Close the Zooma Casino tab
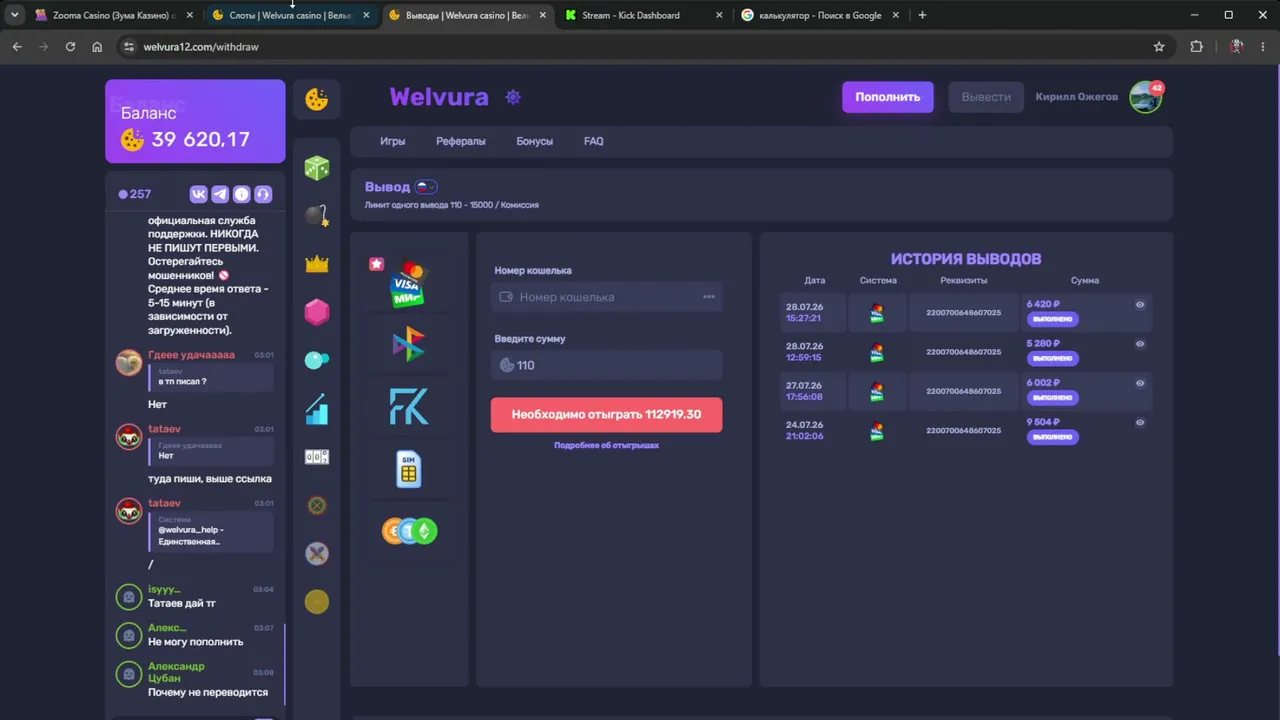 tap(190, 15)
